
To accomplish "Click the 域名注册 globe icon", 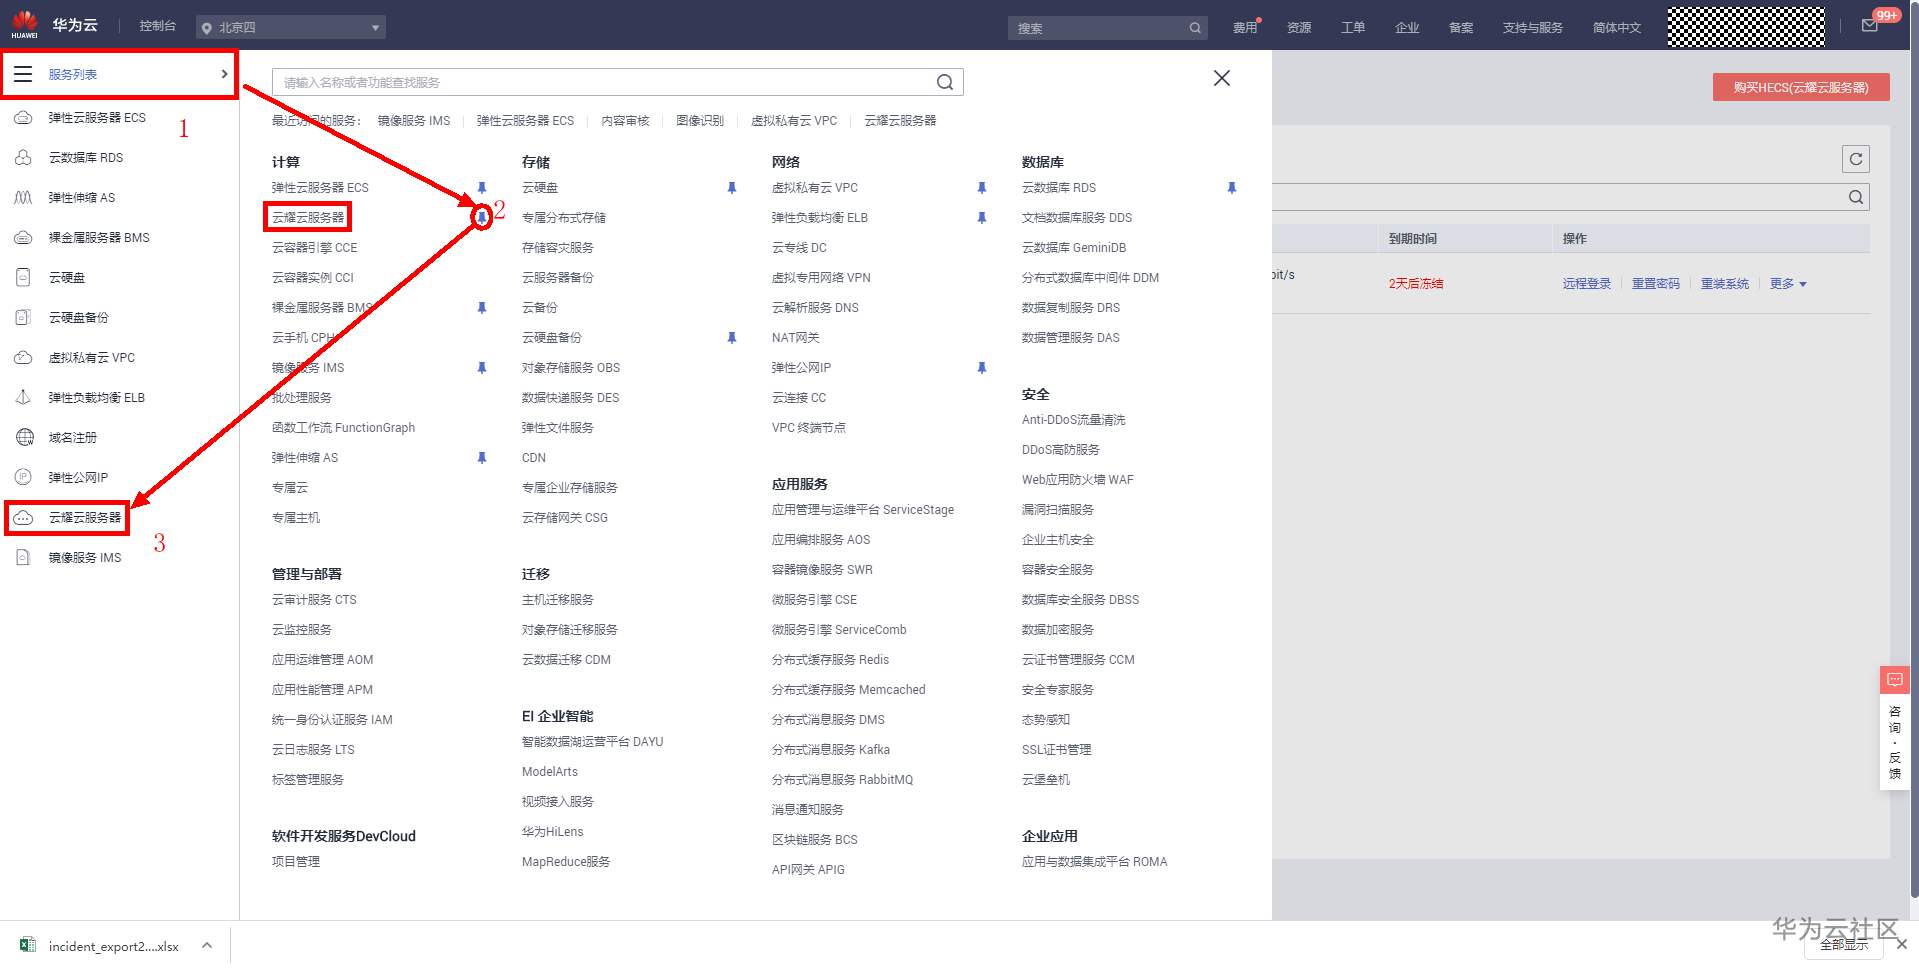I will click(x=23, y=438).
